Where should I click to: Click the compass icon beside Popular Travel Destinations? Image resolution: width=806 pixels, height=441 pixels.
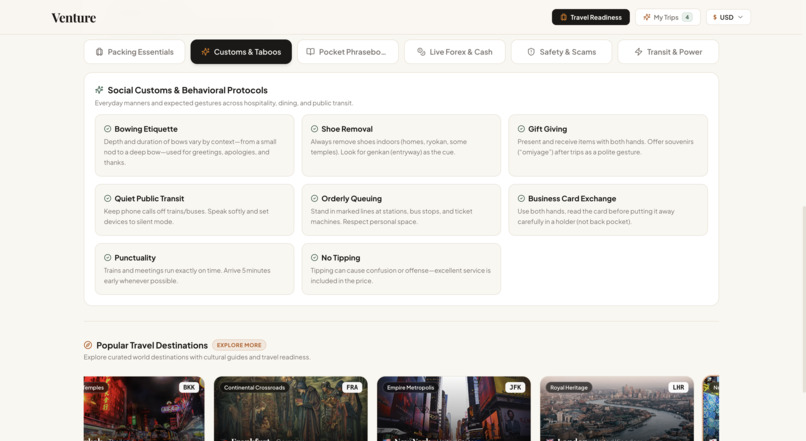pos(88,345)
